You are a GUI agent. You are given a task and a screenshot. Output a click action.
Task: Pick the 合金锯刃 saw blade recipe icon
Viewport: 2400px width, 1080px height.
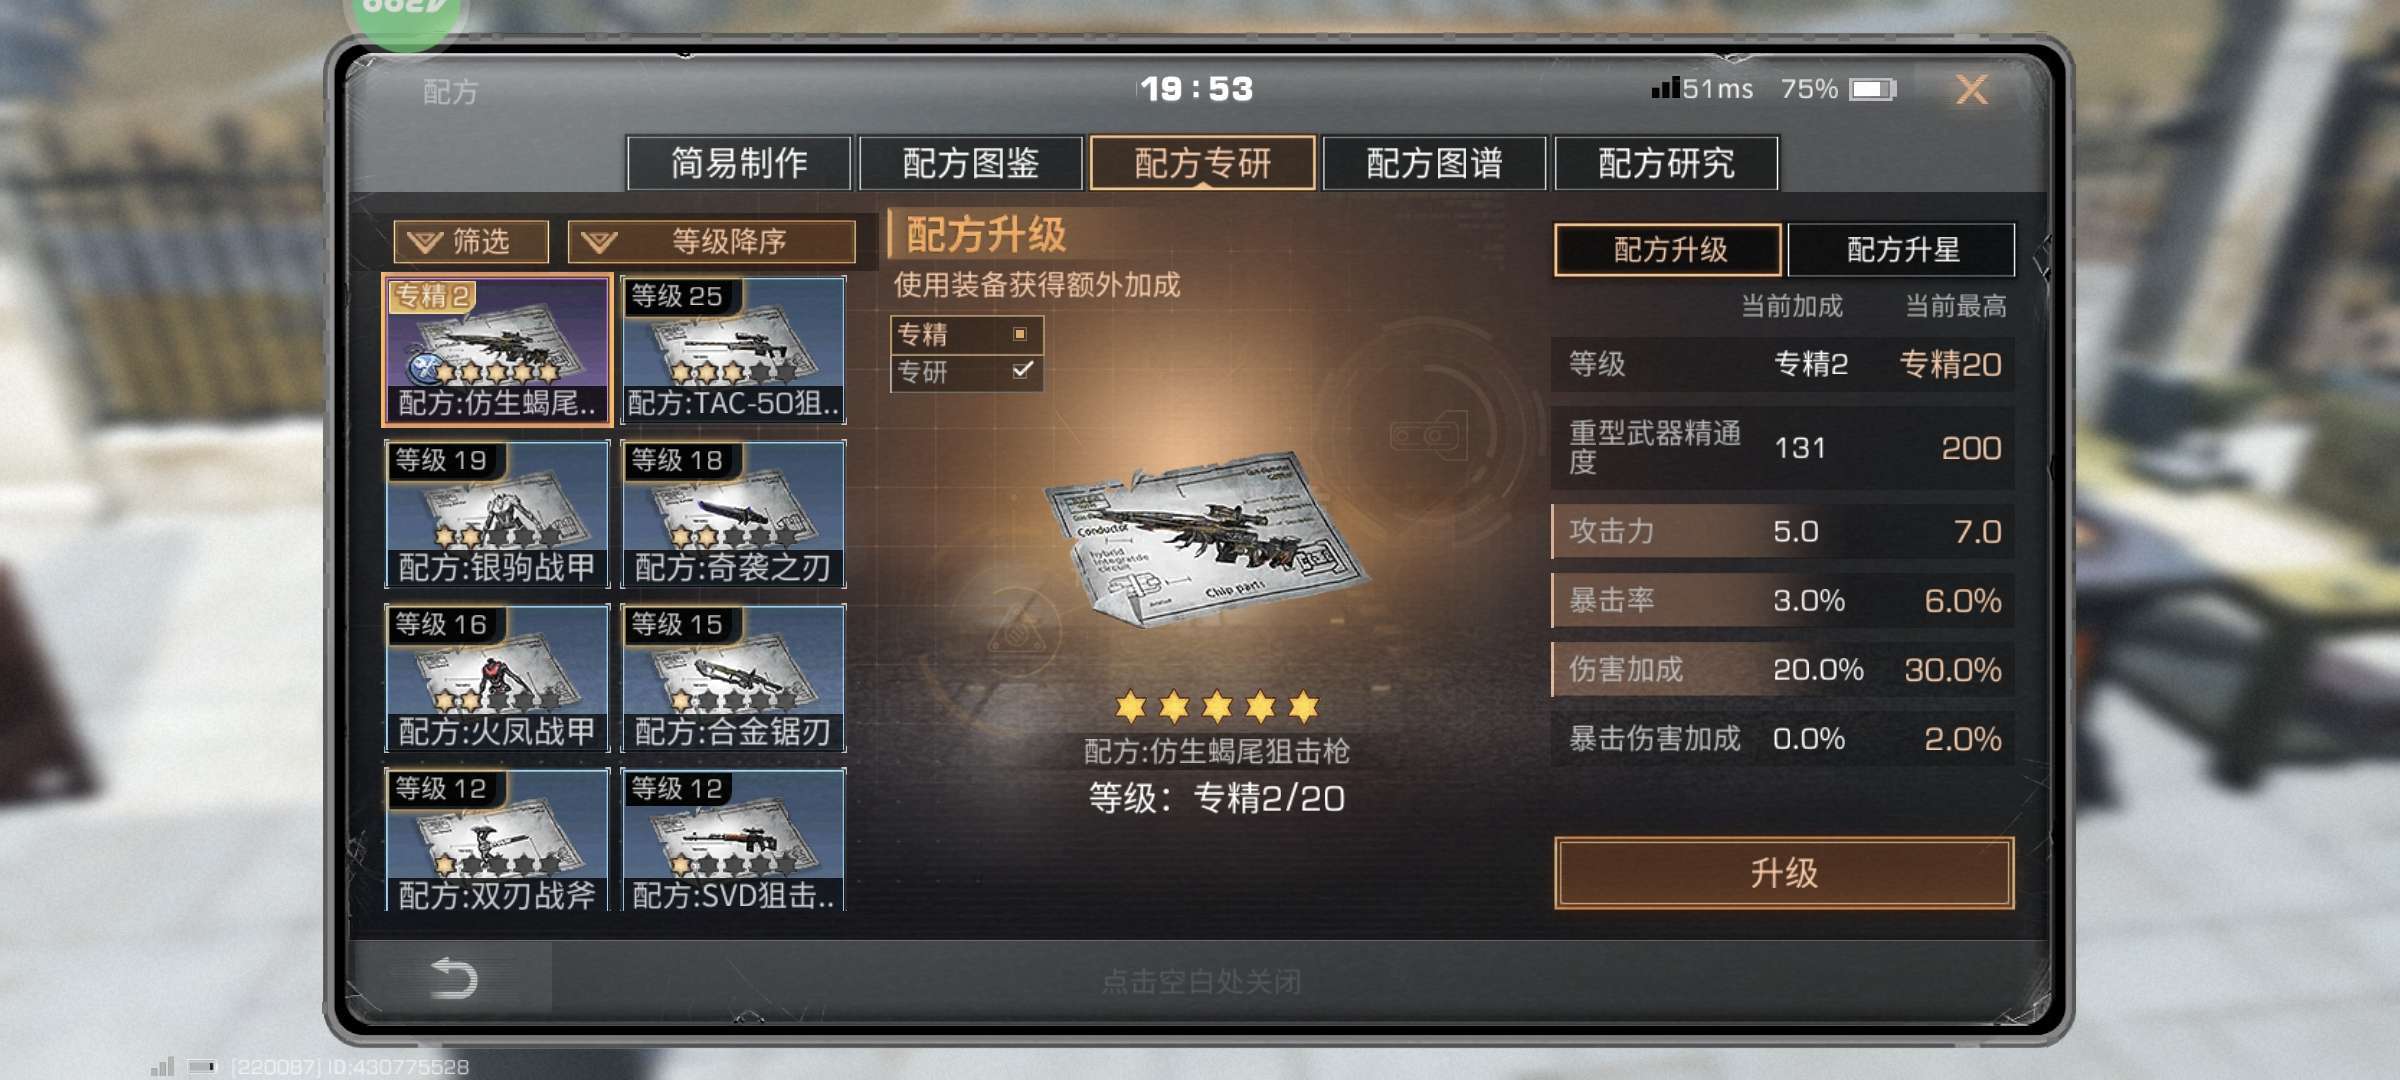733,678
